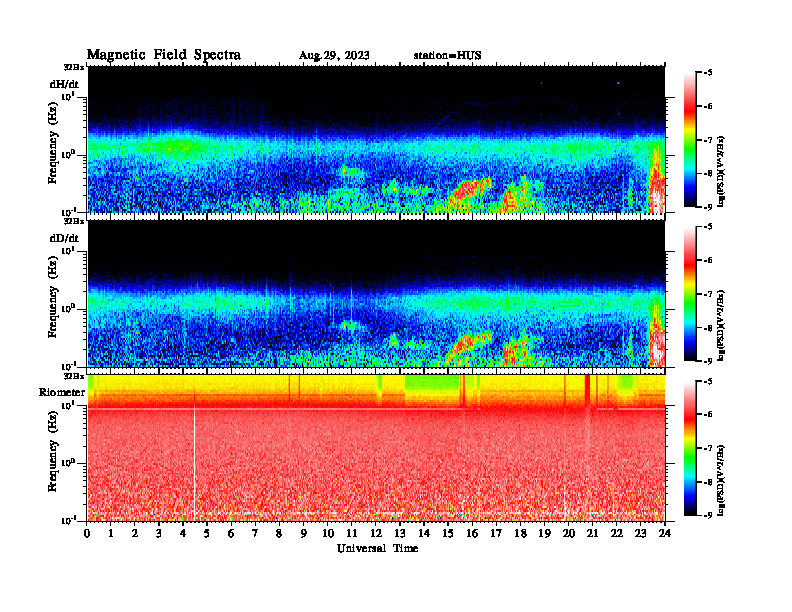The width and height of the screenshot is (792, 612).
Task: Click hour "13" on the time axis
Action: point(400,533)
